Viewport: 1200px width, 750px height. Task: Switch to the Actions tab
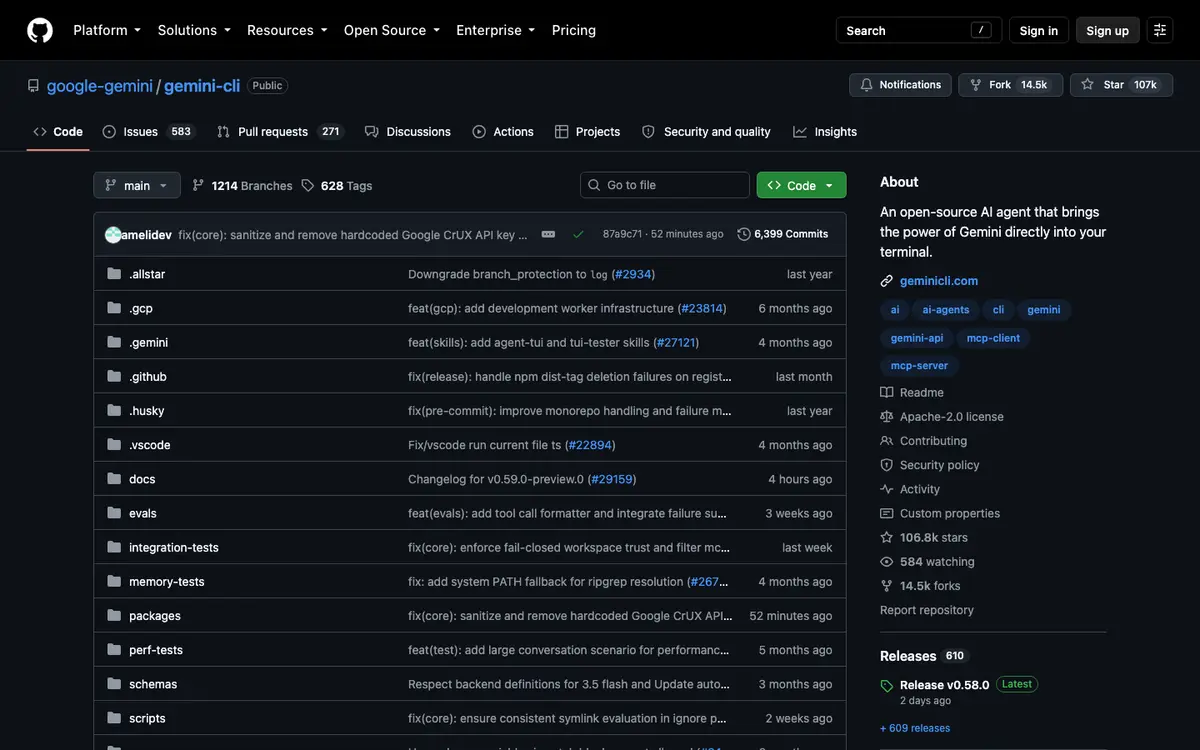(503, 132)
